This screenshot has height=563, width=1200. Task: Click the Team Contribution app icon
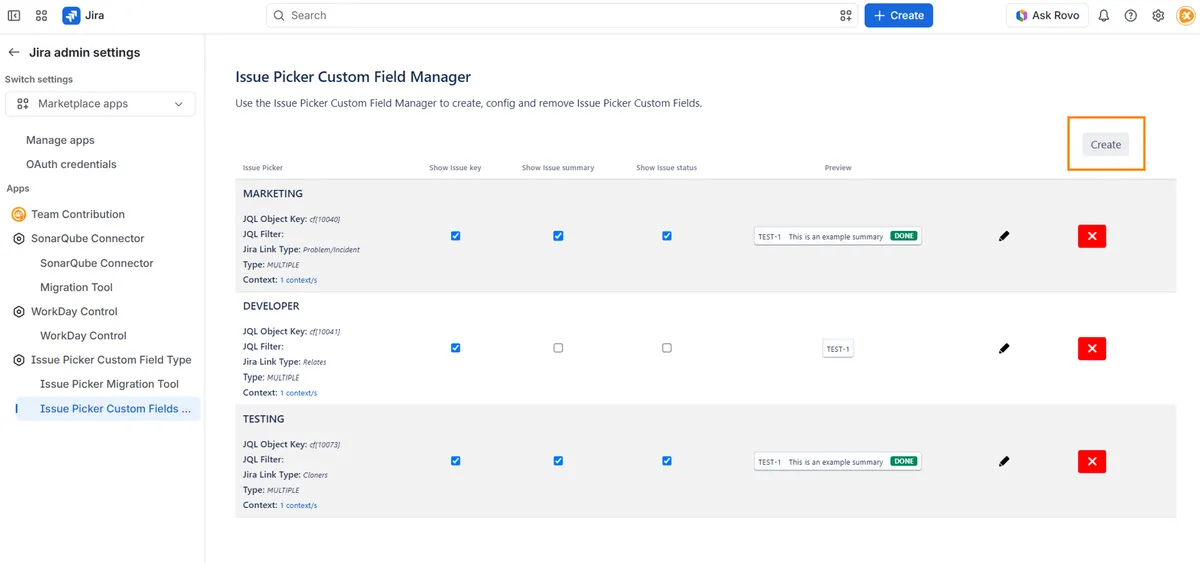click(18, 214)
